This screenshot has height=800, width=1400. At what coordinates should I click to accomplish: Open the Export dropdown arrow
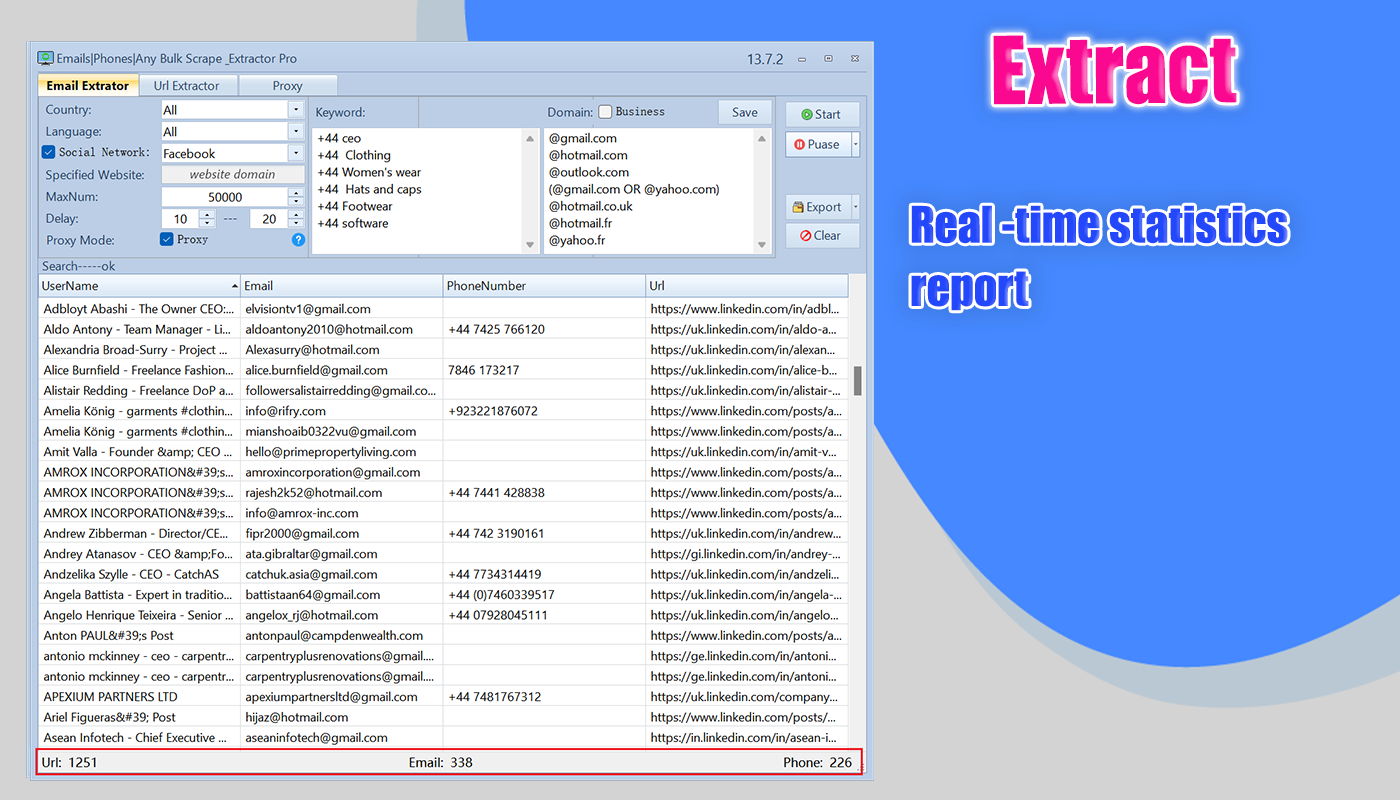855,207
